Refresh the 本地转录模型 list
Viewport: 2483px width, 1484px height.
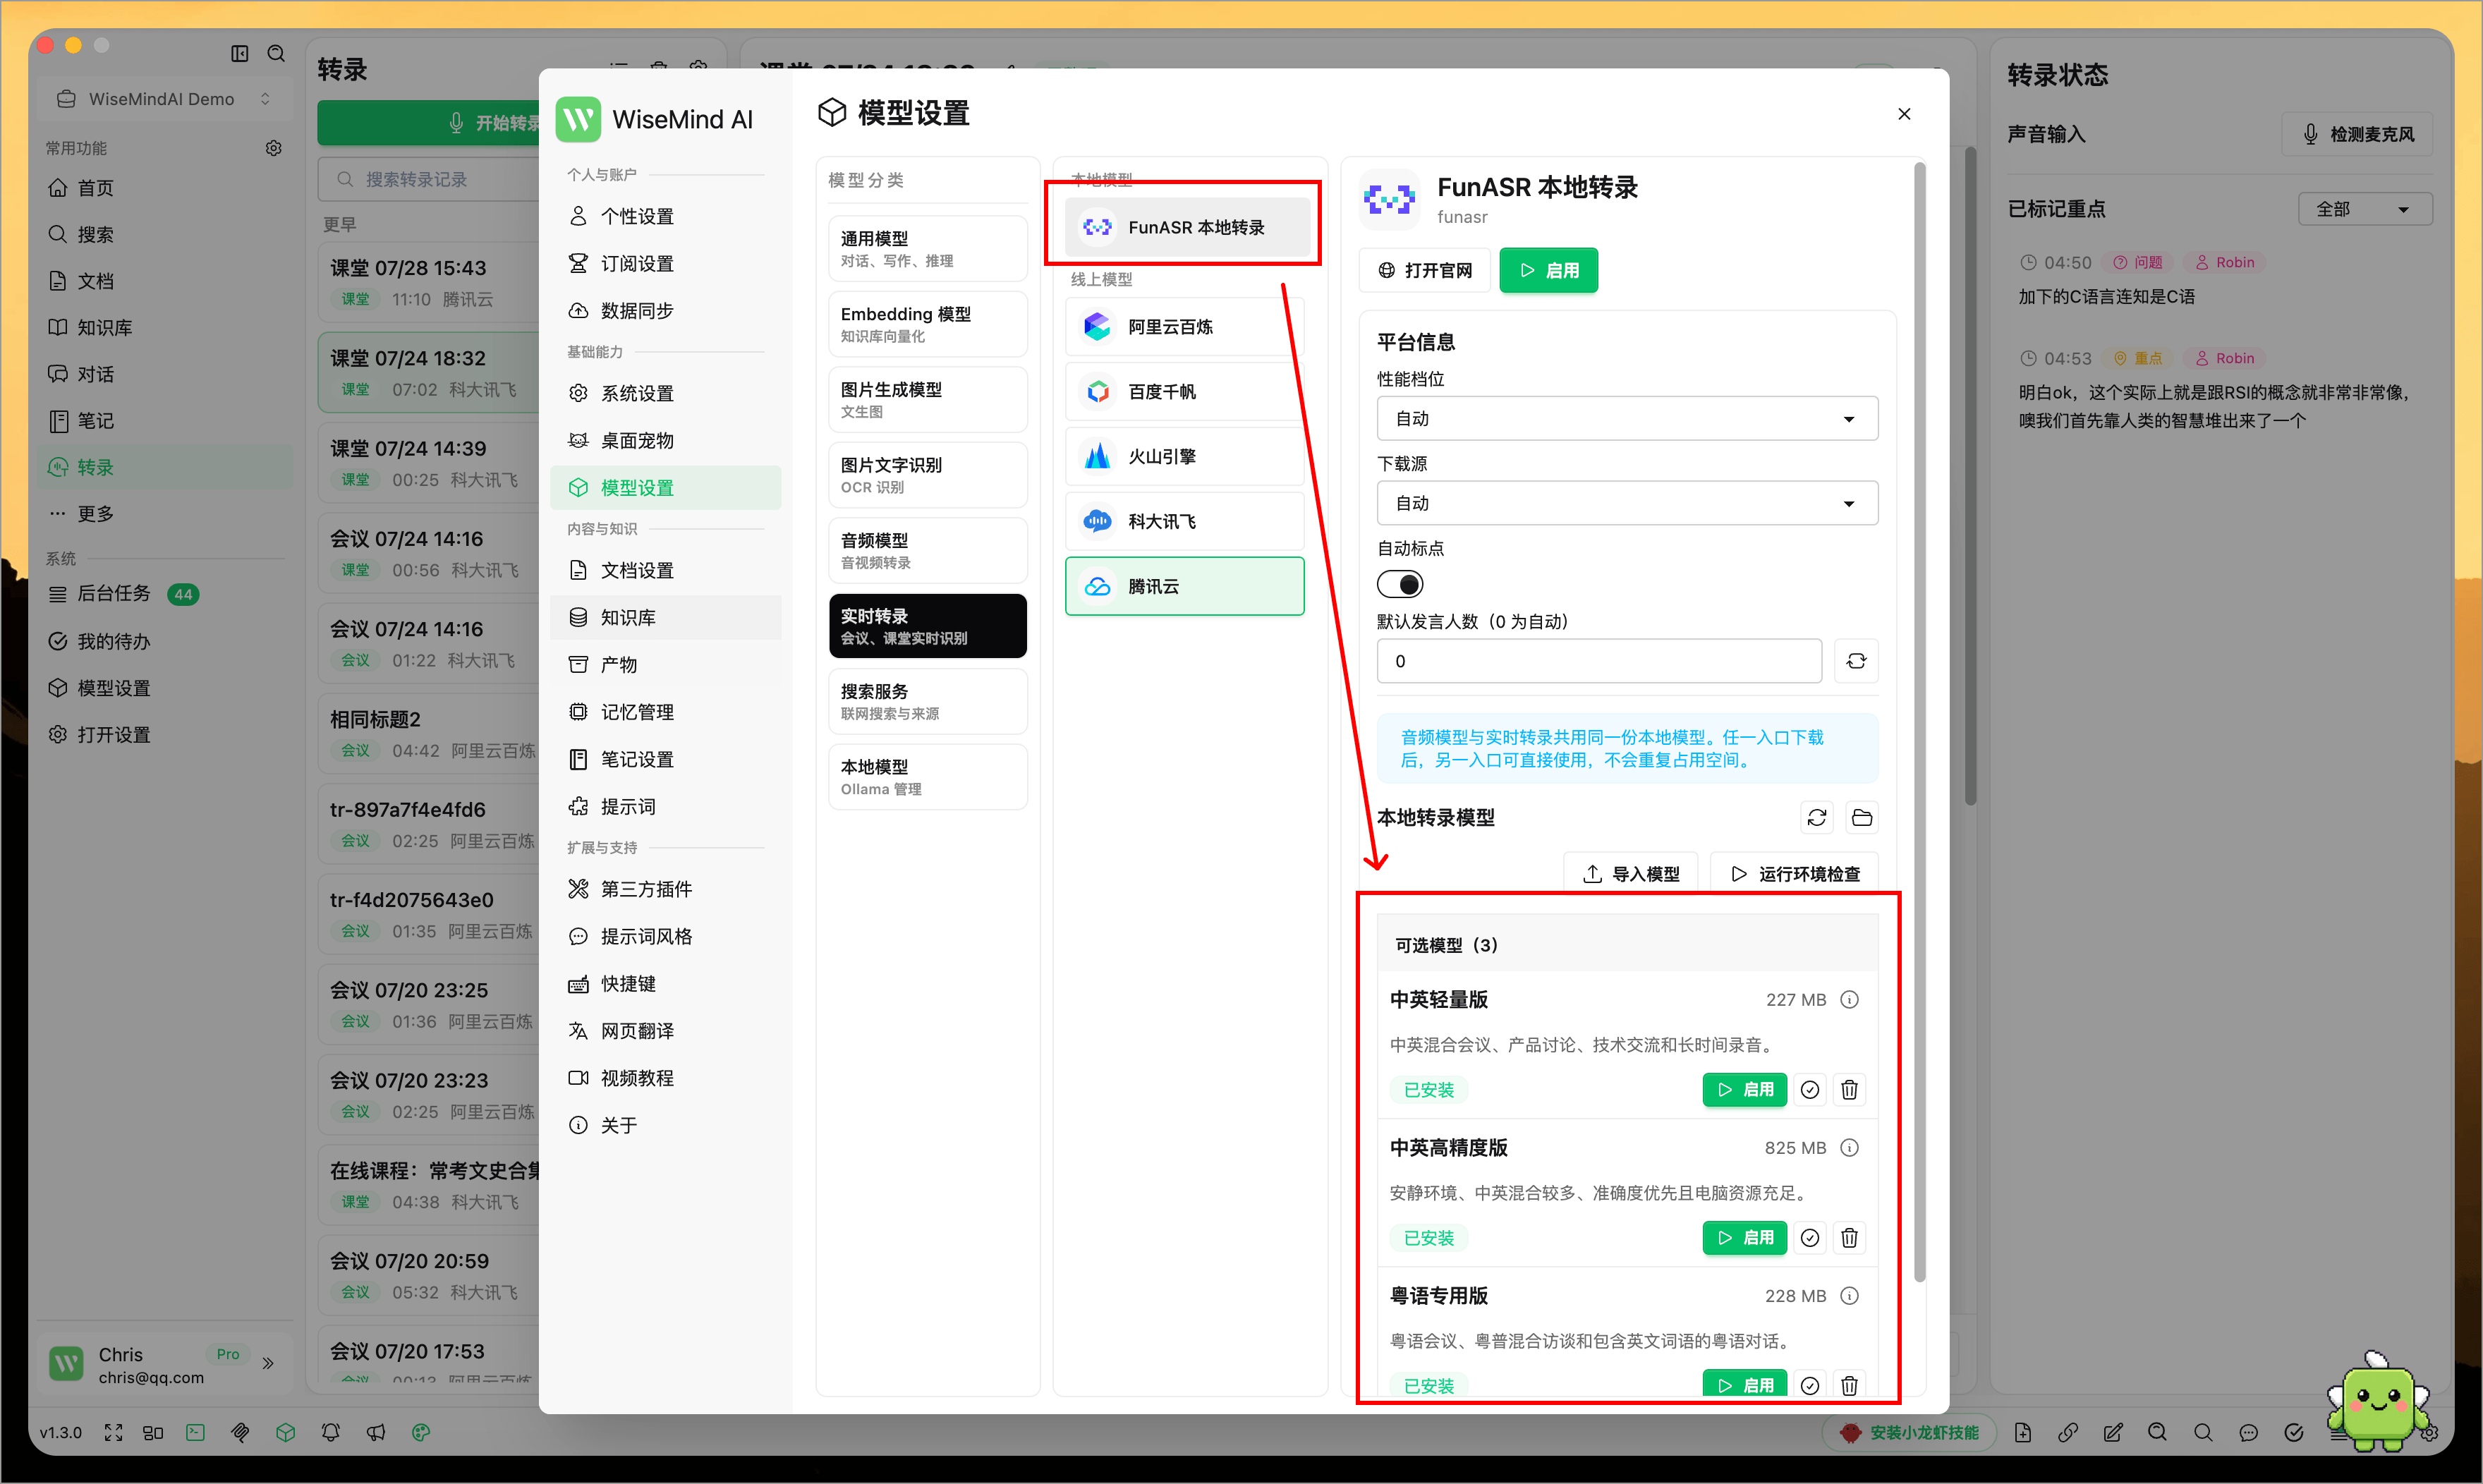(x=1817, y=818)
